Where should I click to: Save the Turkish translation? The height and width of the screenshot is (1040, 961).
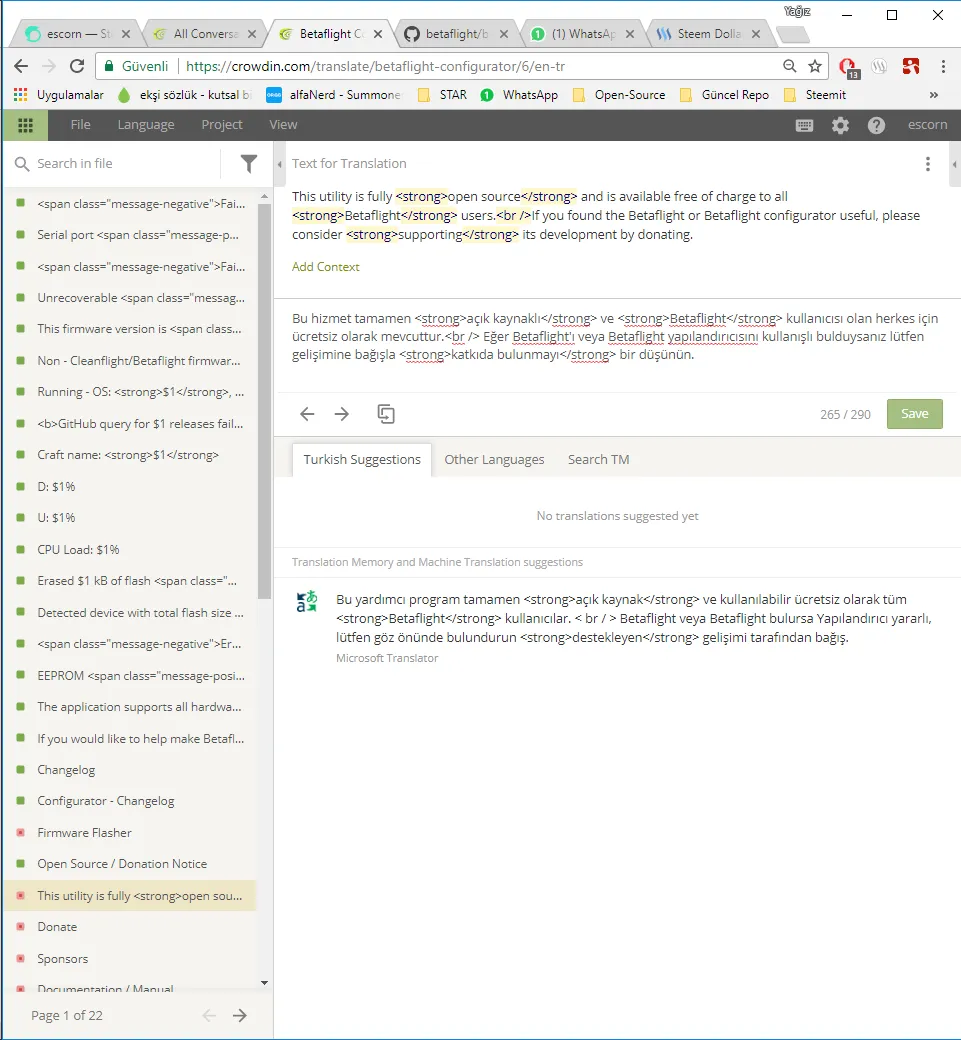click(914, 414)
